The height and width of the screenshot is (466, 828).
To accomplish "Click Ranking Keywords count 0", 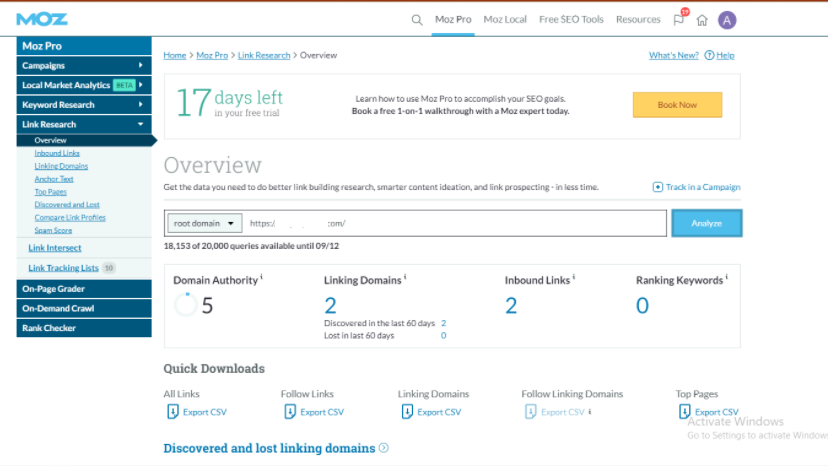I will 642,305.
